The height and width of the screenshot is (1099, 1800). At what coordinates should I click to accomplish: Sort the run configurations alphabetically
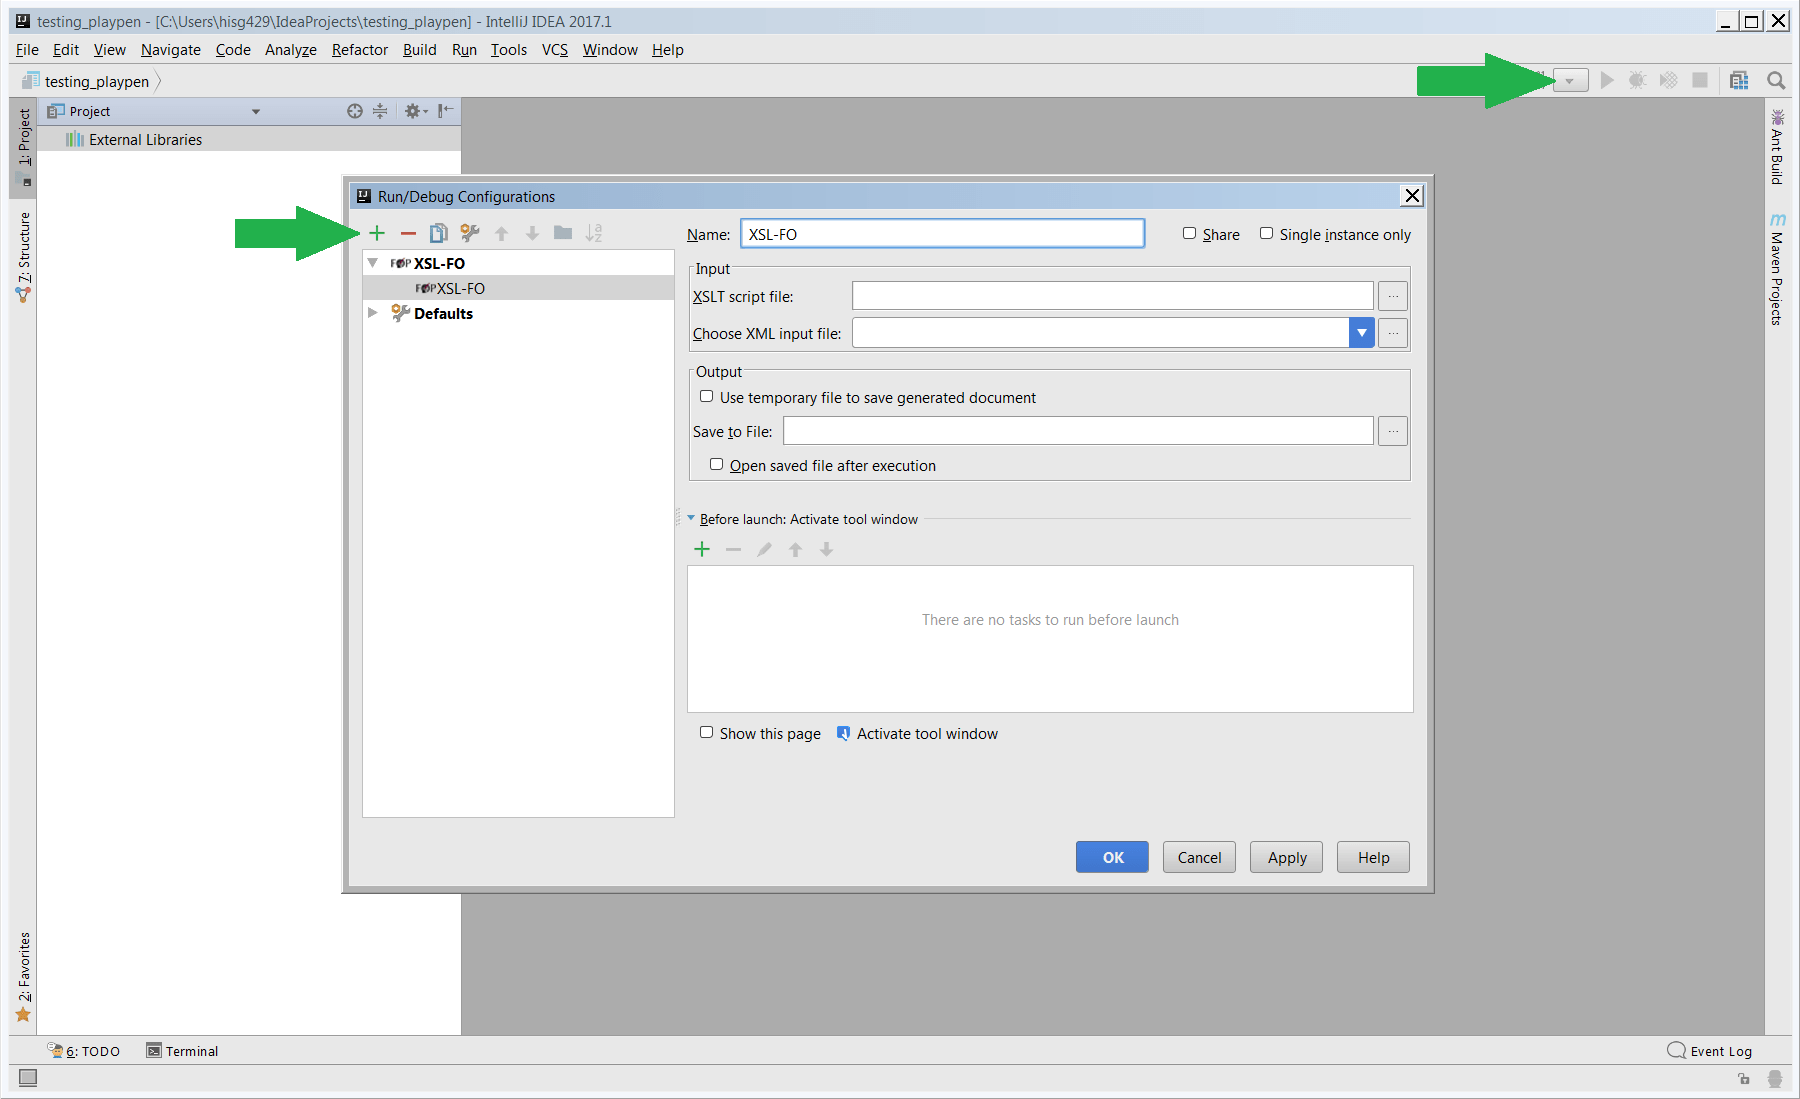594,233
